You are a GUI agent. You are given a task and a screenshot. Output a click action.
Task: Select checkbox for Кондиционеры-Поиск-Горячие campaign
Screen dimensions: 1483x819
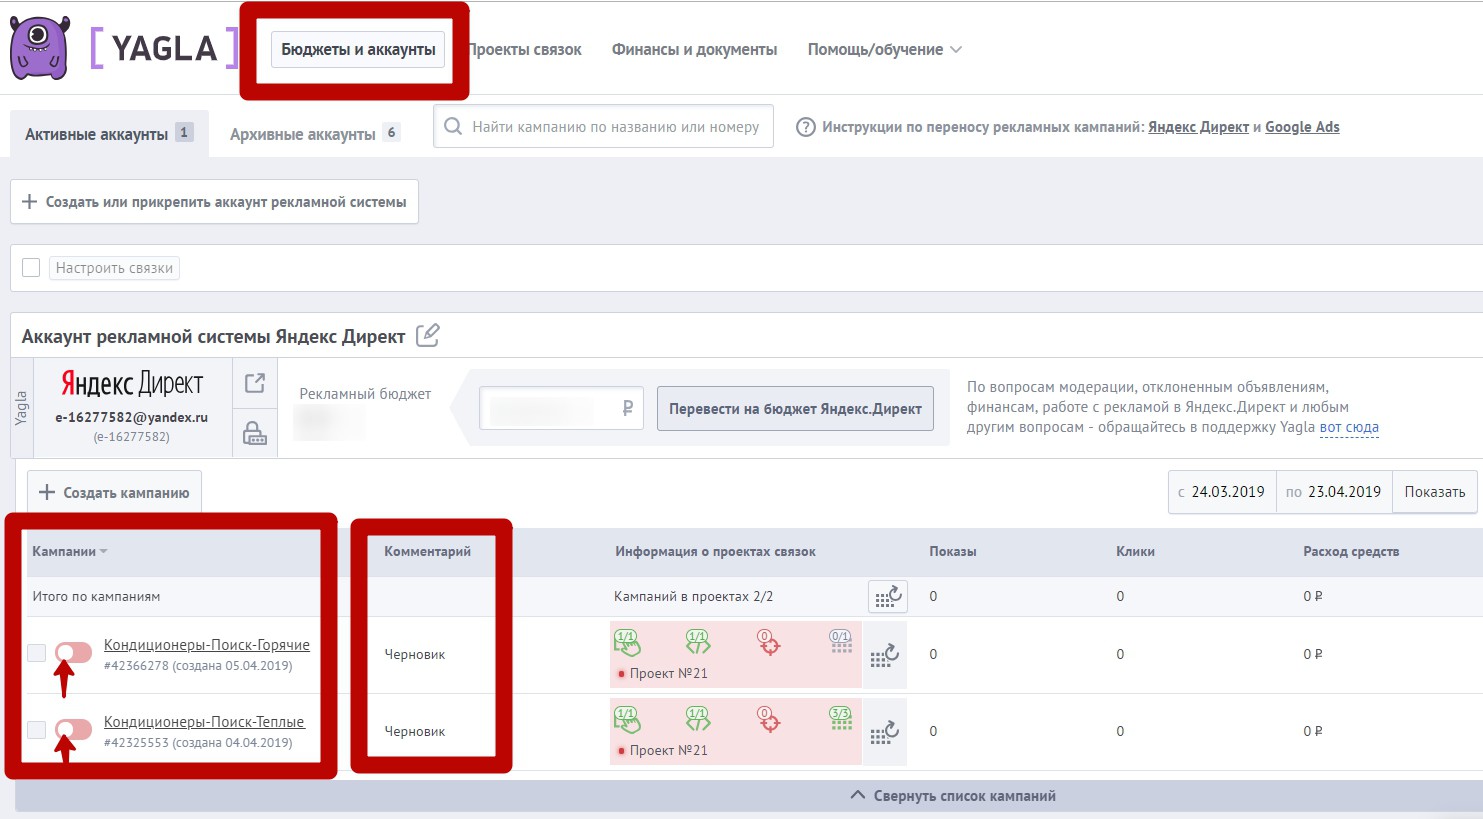tap(36, 653)
